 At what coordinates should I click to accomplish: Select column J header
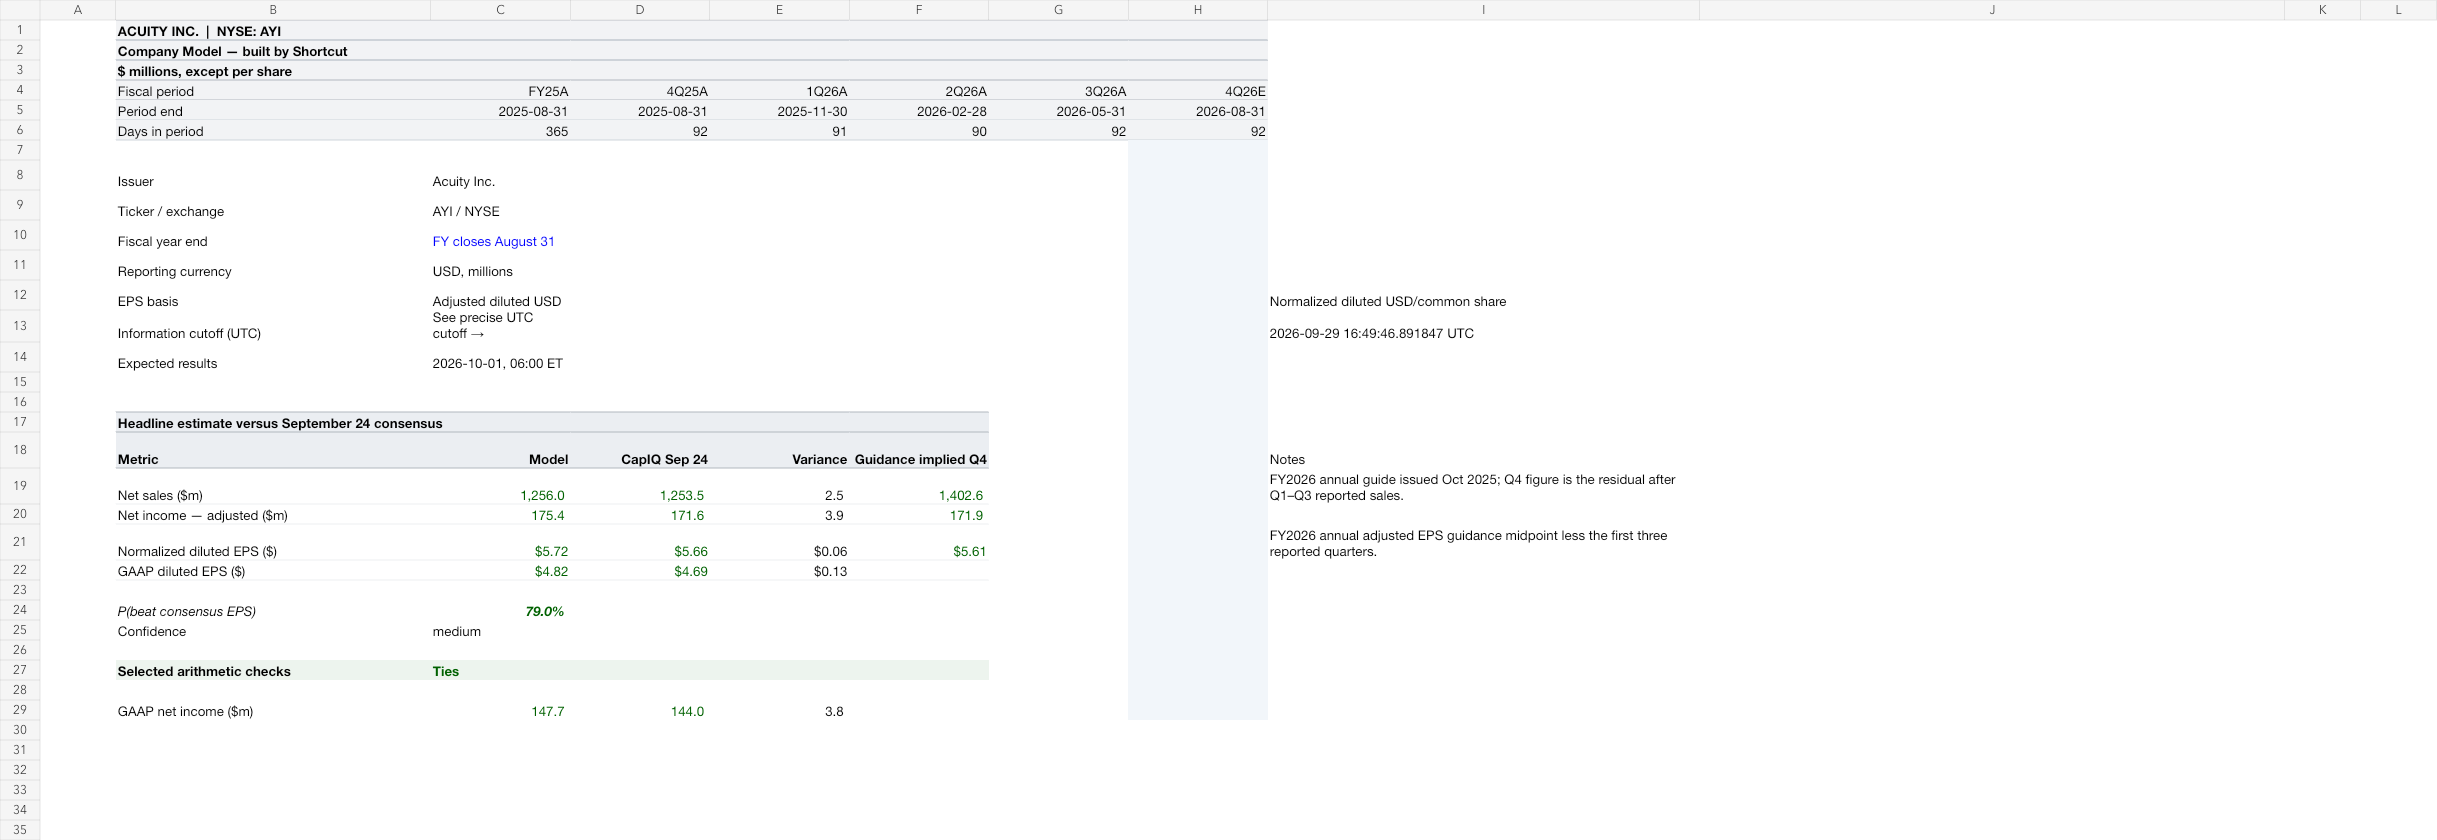[x=1991, y=10]
